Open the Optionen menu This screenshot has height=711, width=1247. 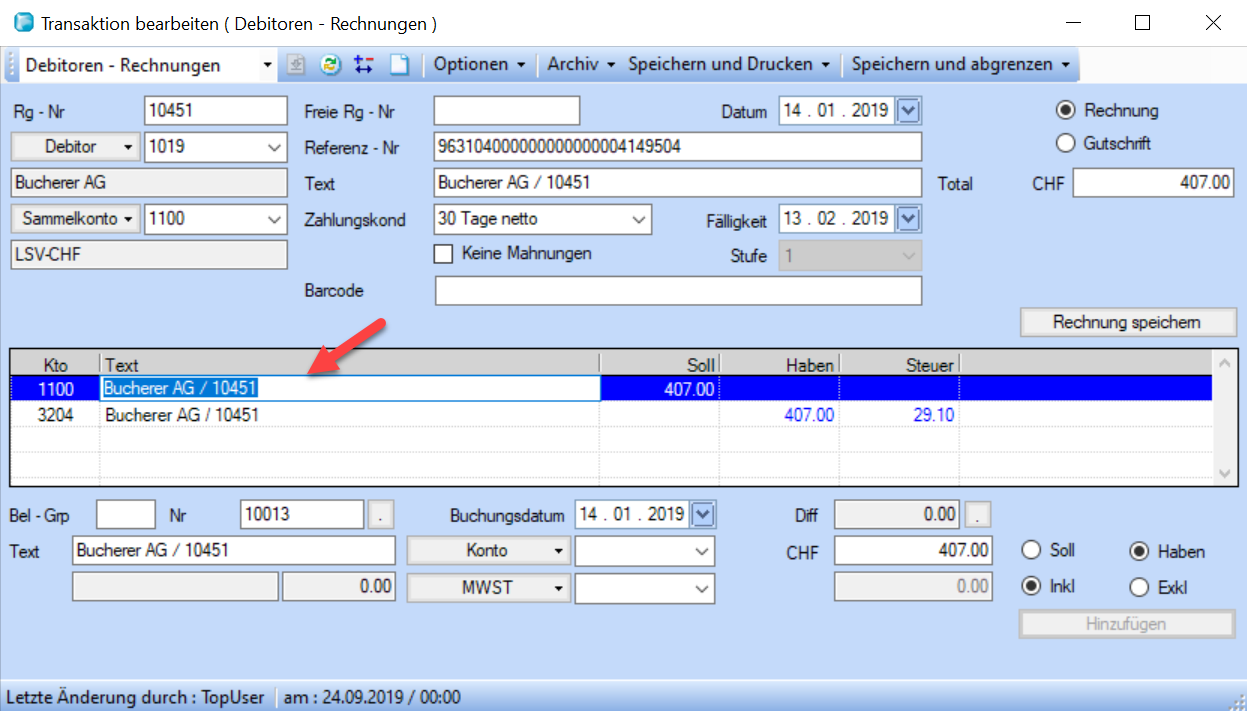point(479,65)
